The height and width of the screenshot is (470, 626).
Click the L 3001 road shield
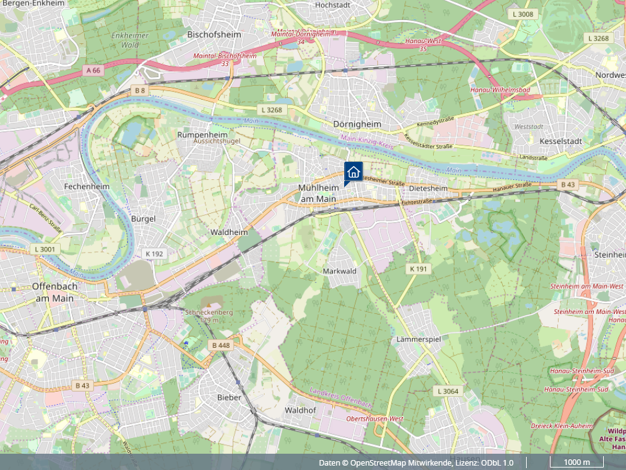tap(45, 249)
